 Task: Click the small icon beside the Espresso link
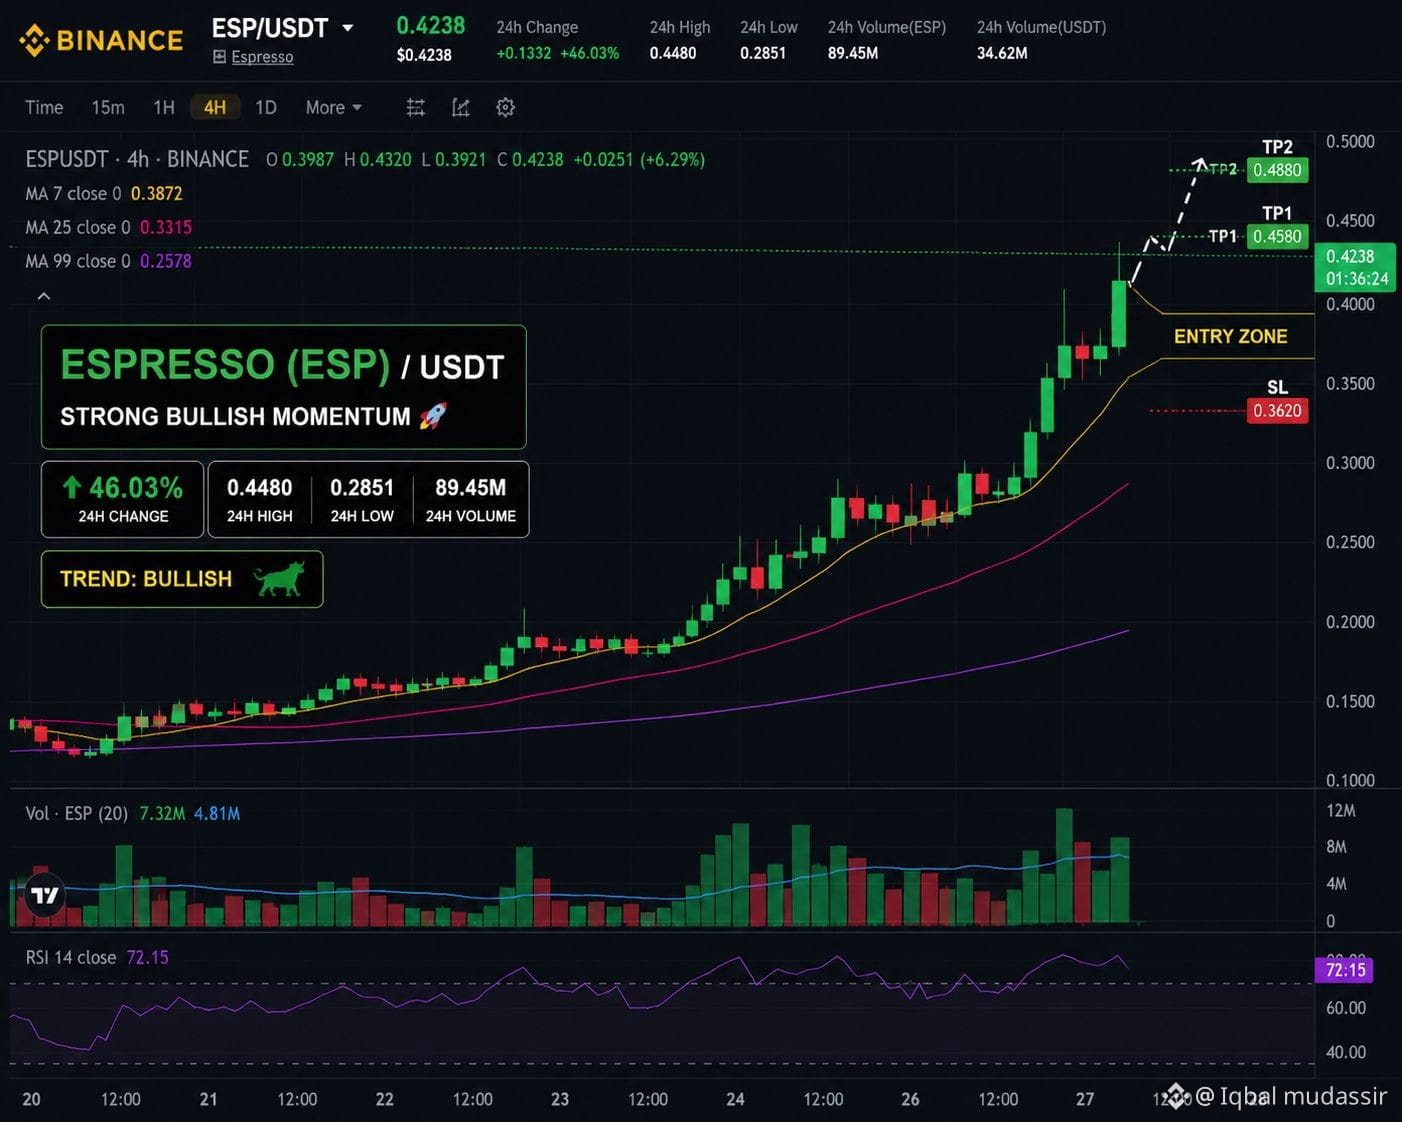coord(219,57)
